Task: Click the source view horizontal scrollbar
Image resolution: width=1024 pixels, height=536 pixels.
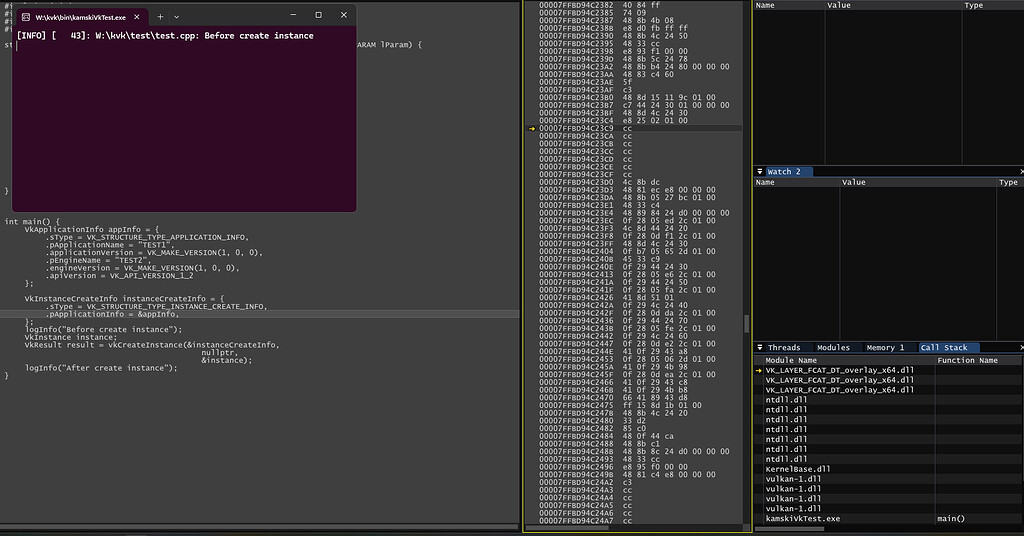Action: 260,527
